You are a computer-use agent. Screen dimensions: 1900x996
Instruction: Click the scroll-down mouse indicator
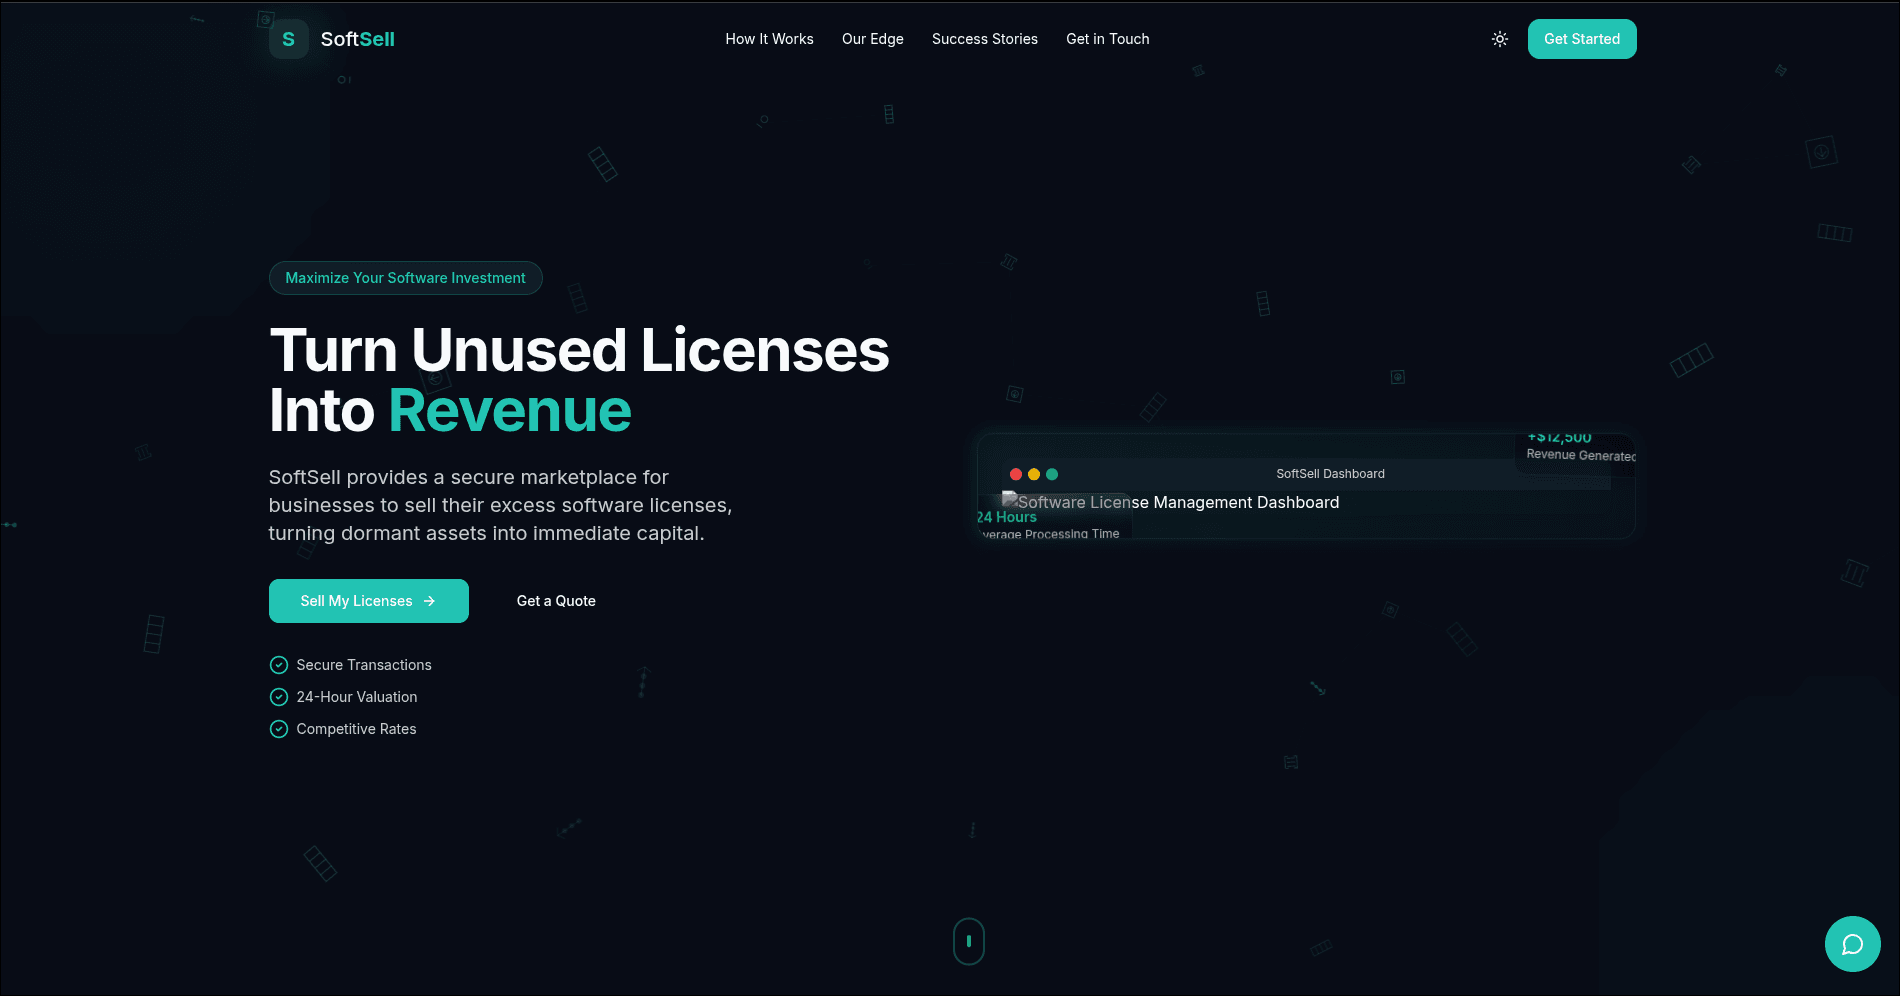coord(968,941)
